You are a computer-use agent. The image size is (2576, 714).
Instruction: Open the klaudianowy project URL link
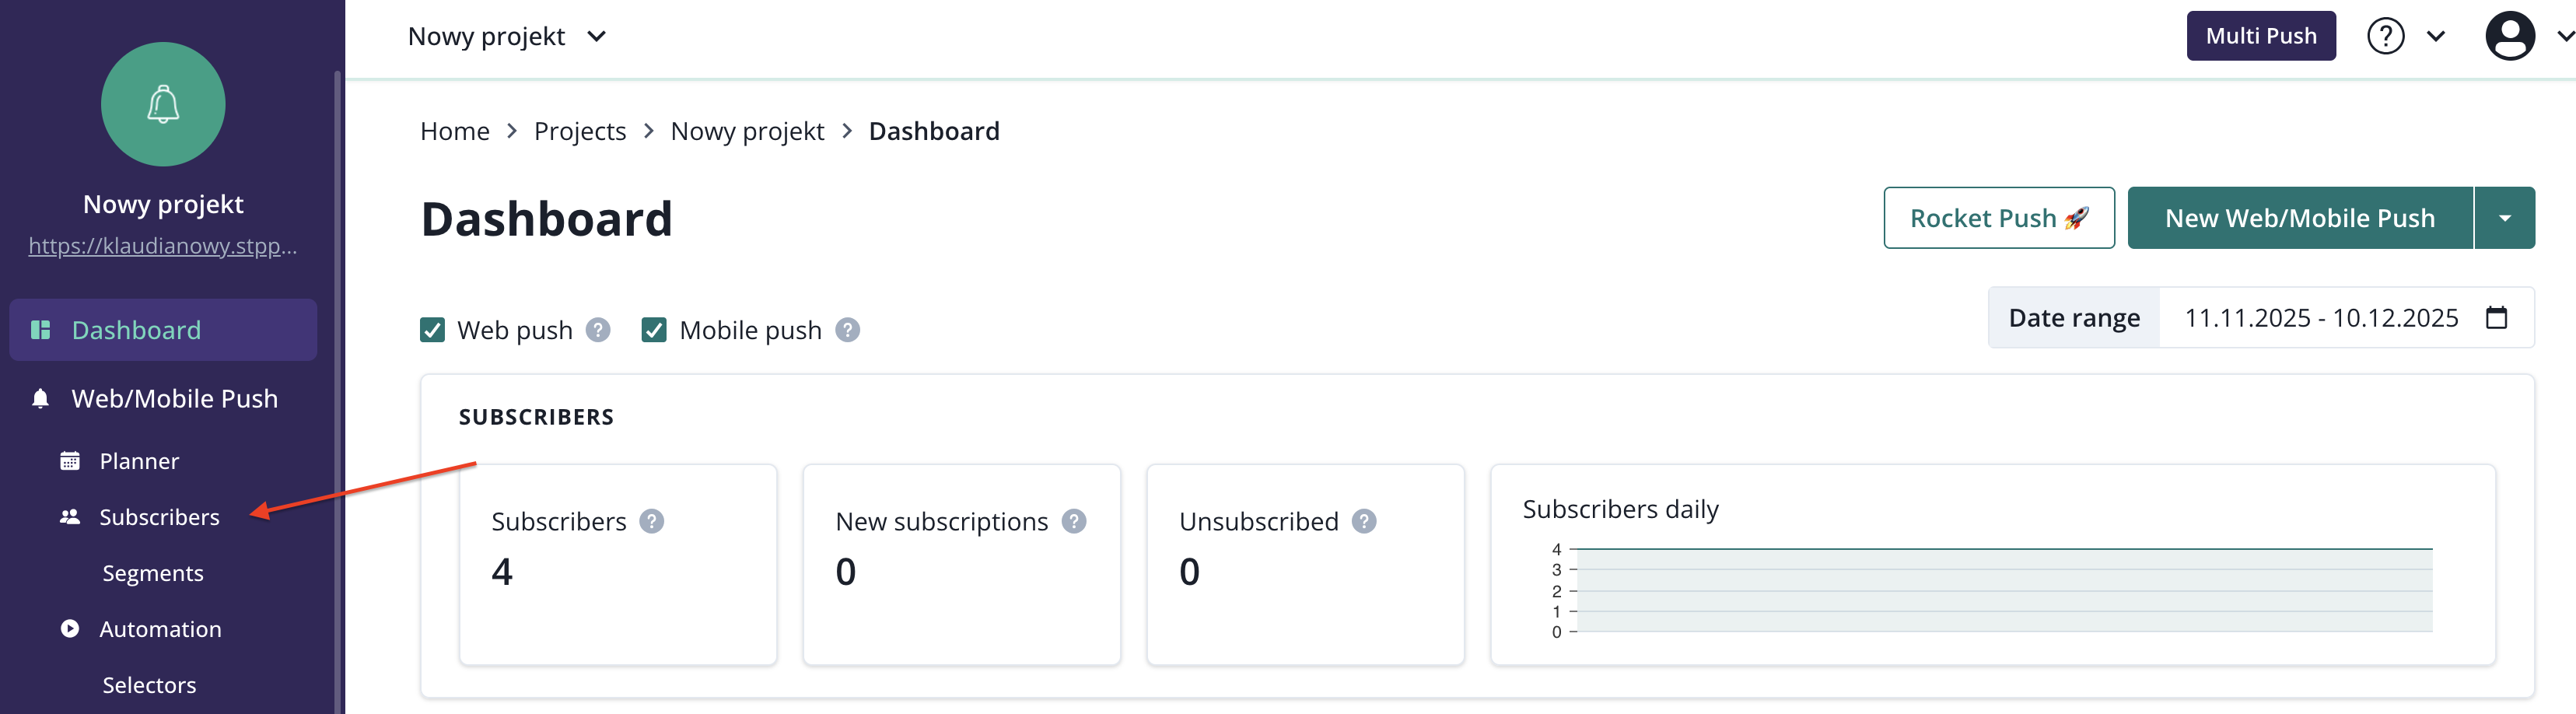pos(162,246)
